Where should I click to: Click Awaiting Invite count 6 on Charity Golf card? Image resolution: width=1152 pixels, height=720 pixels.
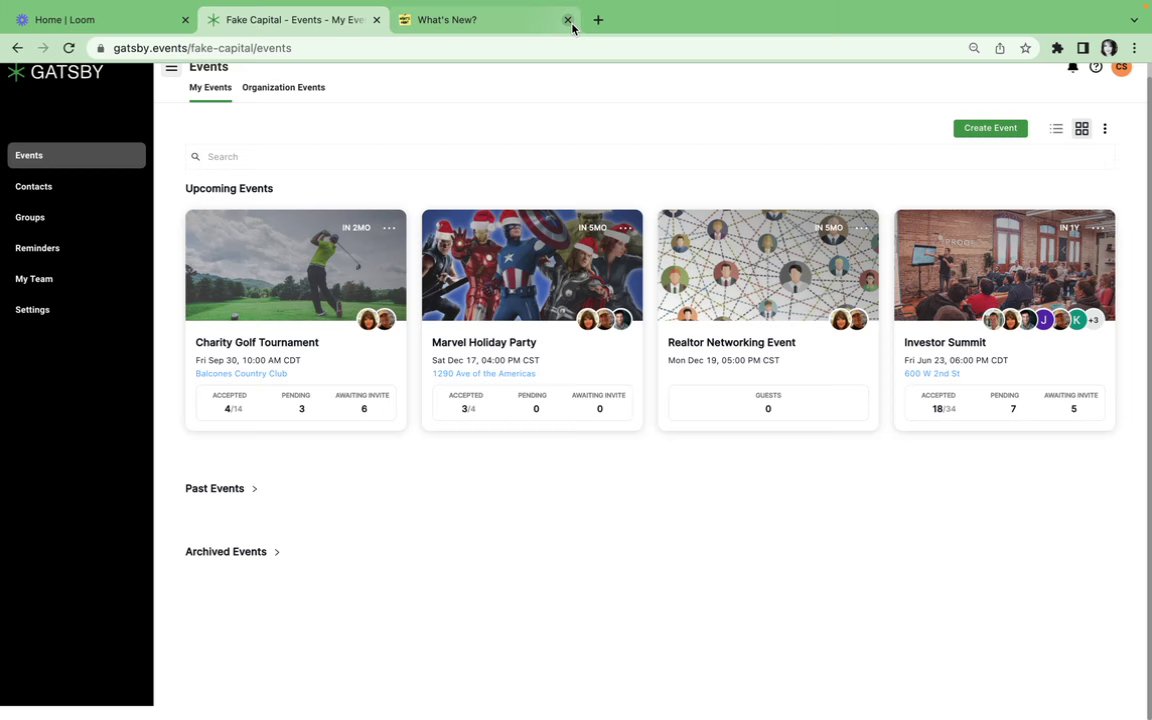pos(364,409)
